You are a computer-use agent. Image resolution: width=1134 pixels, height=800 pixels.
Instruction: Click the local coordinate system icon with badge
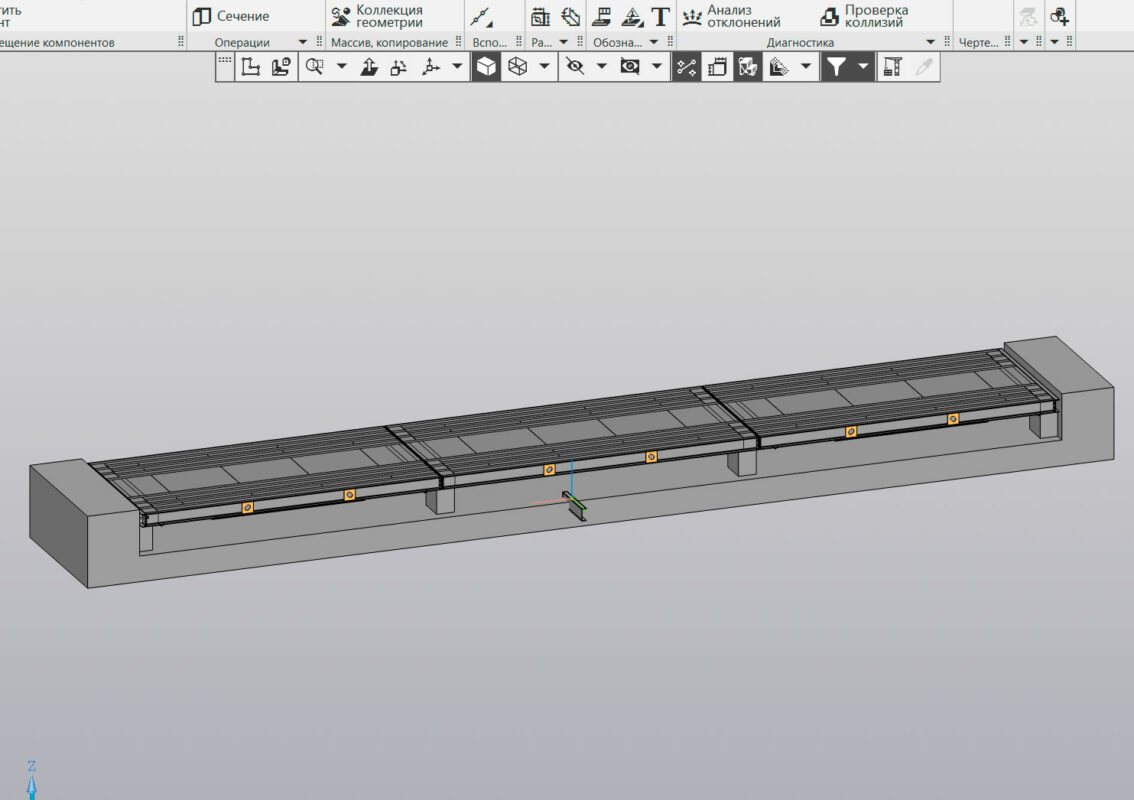(x=281, y=67)
